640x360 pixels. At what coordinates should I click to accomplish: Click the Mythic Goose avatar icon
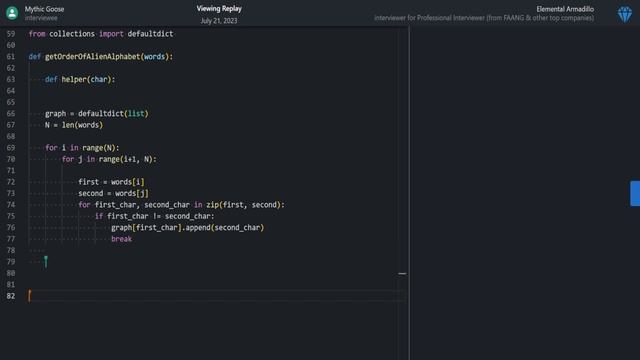12,13
